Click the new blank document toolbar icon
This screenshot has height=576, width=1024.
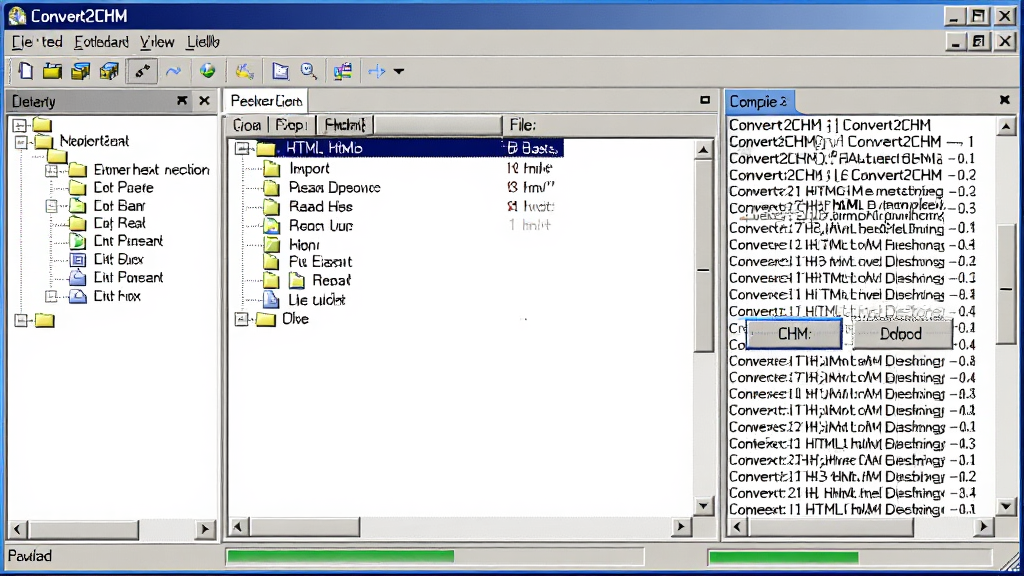(25, 71)
